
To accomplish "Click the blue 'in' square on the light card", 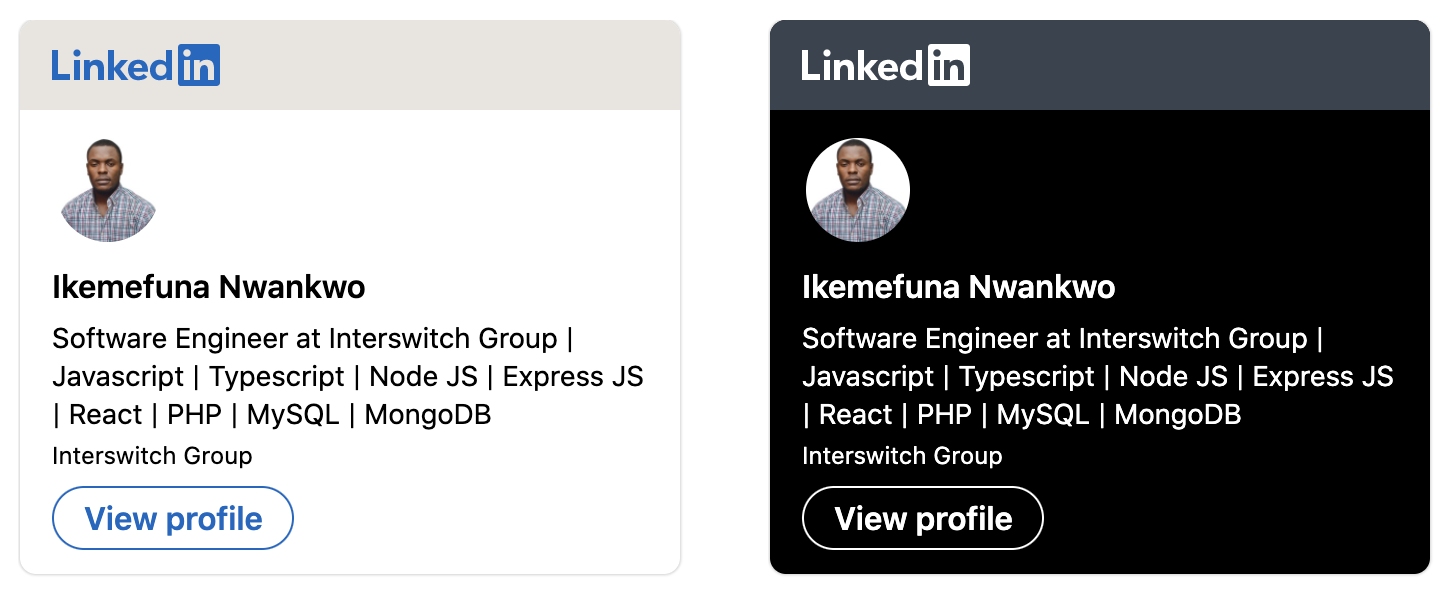I will [199, 65].
